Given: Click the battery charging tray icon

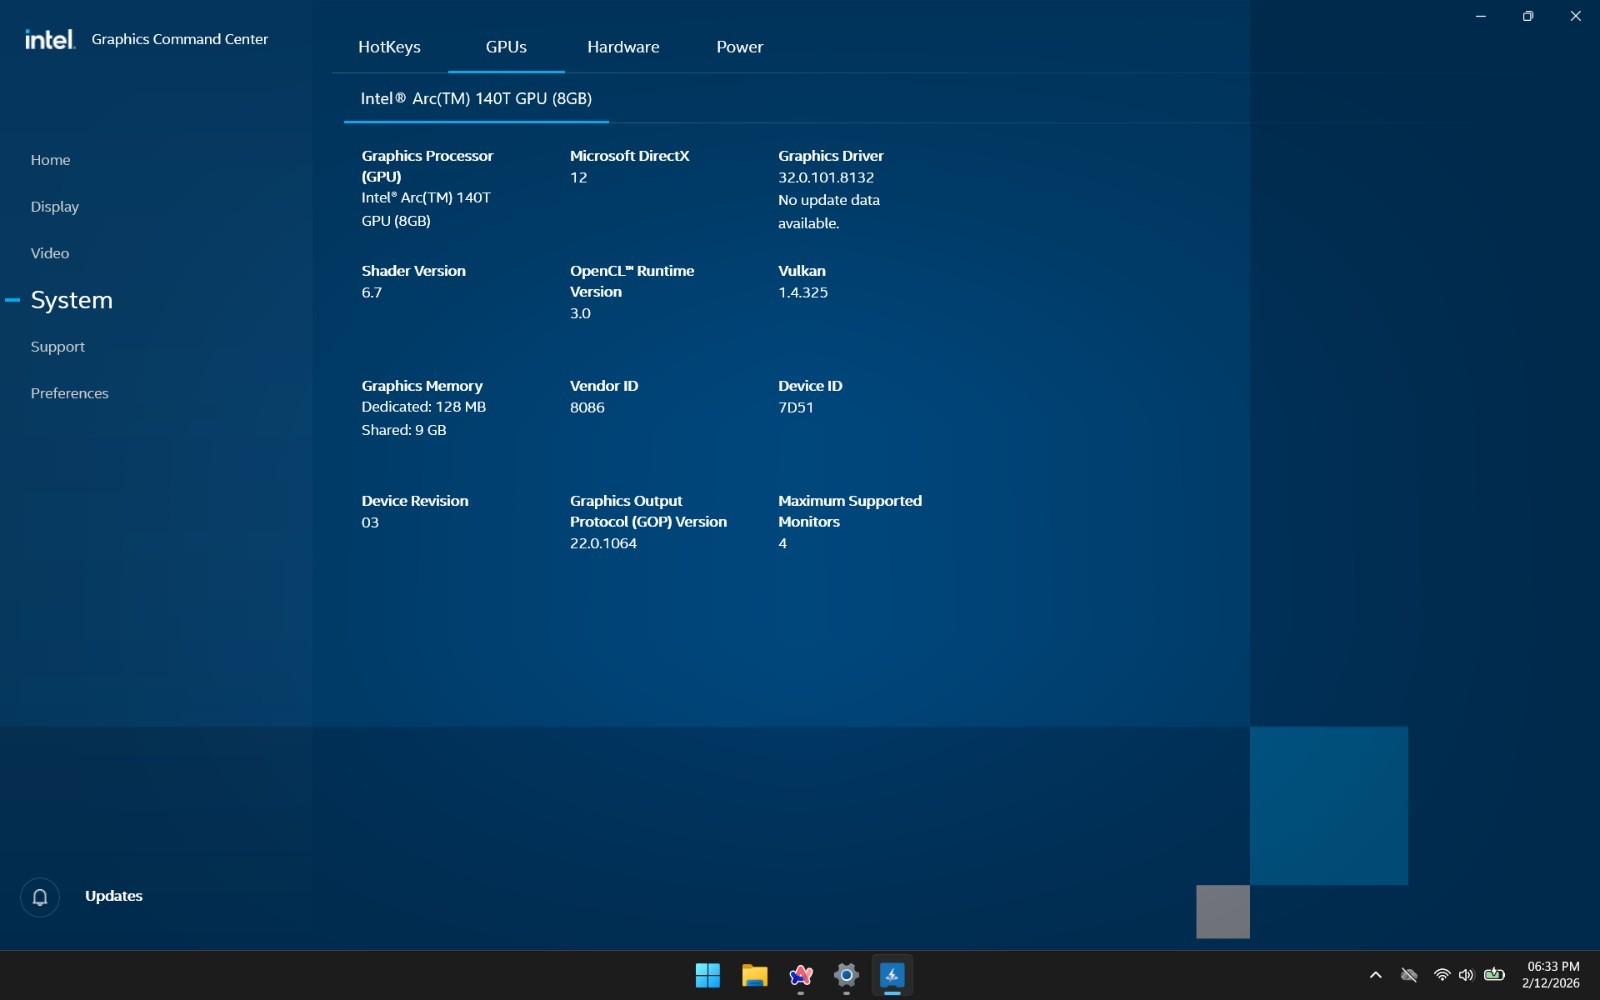Looking at the screenshot, I should coord(1494,974).
